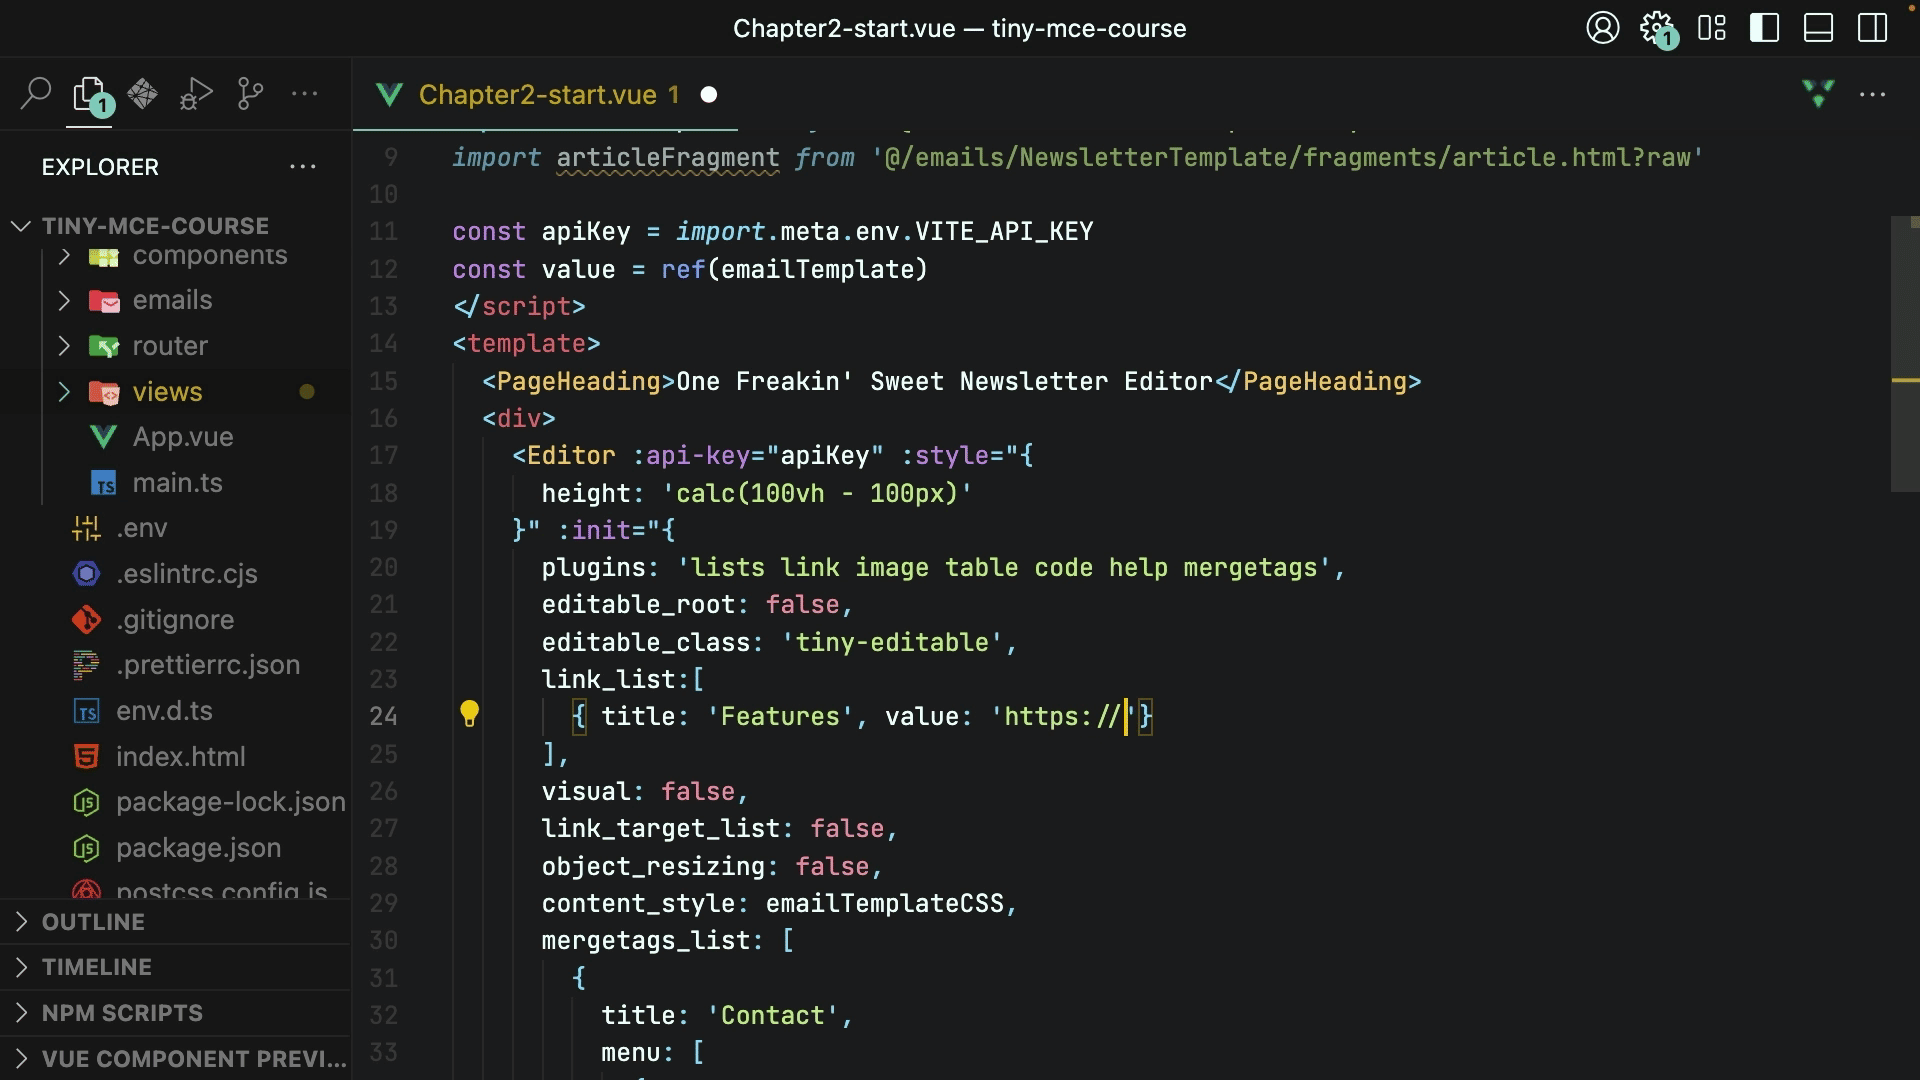Select the Chapter2-start.vue editor tab

(x=545, y=94)
